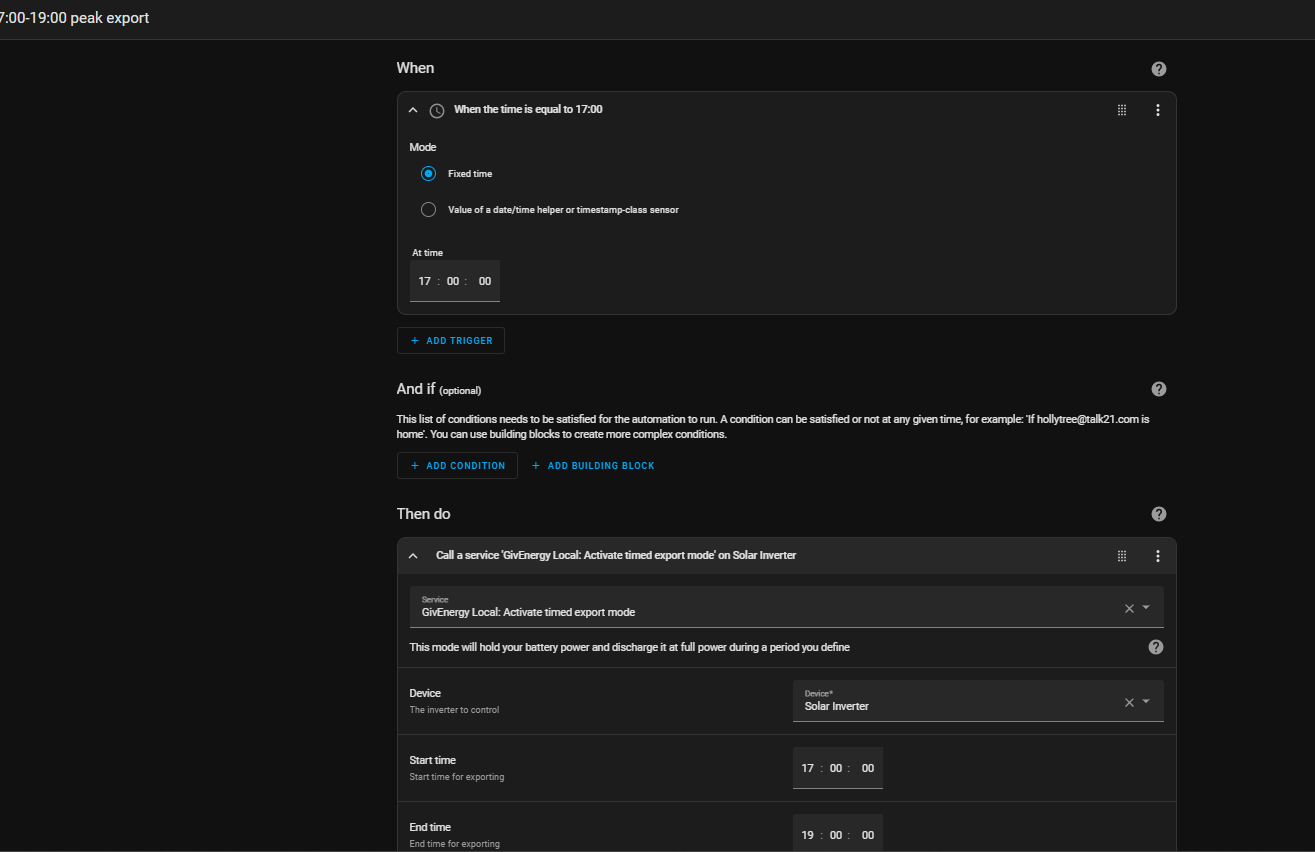This screenshot has width=1315, height=852.
Task: Click the hours field of End time
Action: 807,835
